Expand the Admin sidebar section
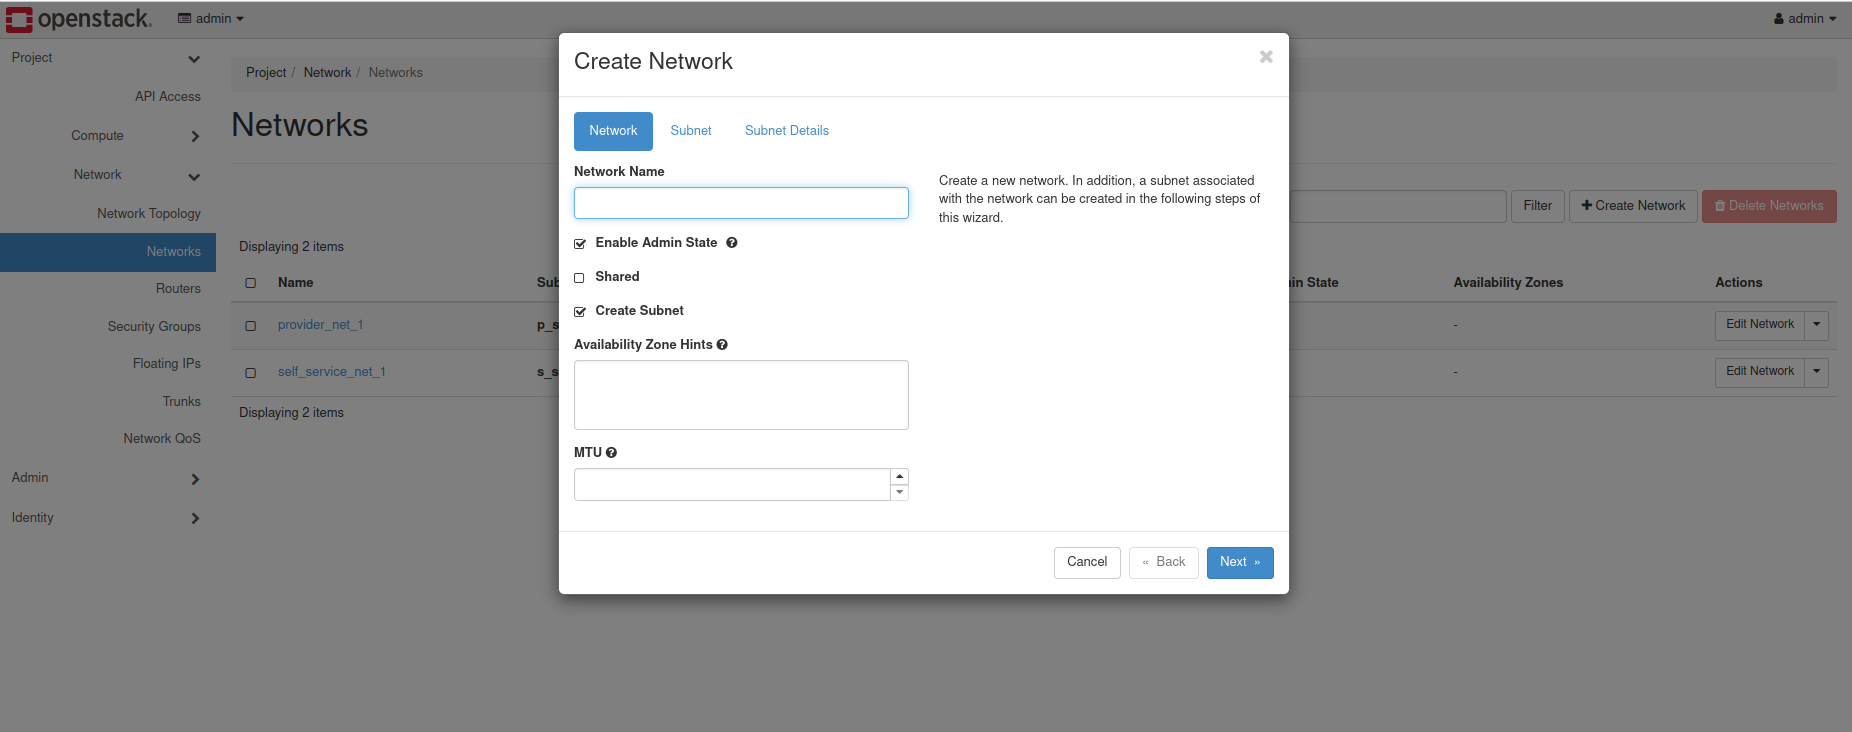1852x732 pixels. [106, 478]
